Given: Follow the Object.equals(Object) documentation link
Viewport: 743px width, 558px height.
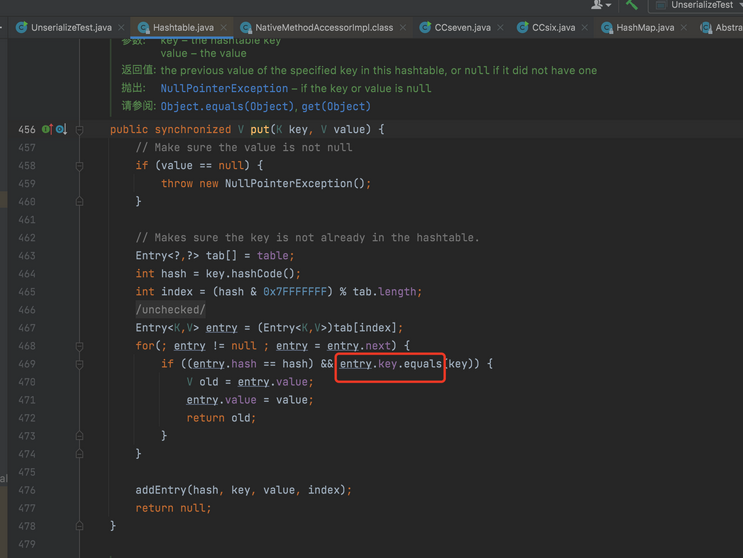Looking at the screenshot, I should (227, 107).
